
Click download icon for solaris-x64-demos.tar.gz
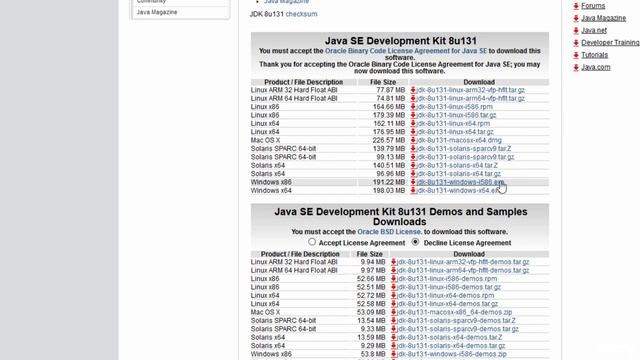393,346
